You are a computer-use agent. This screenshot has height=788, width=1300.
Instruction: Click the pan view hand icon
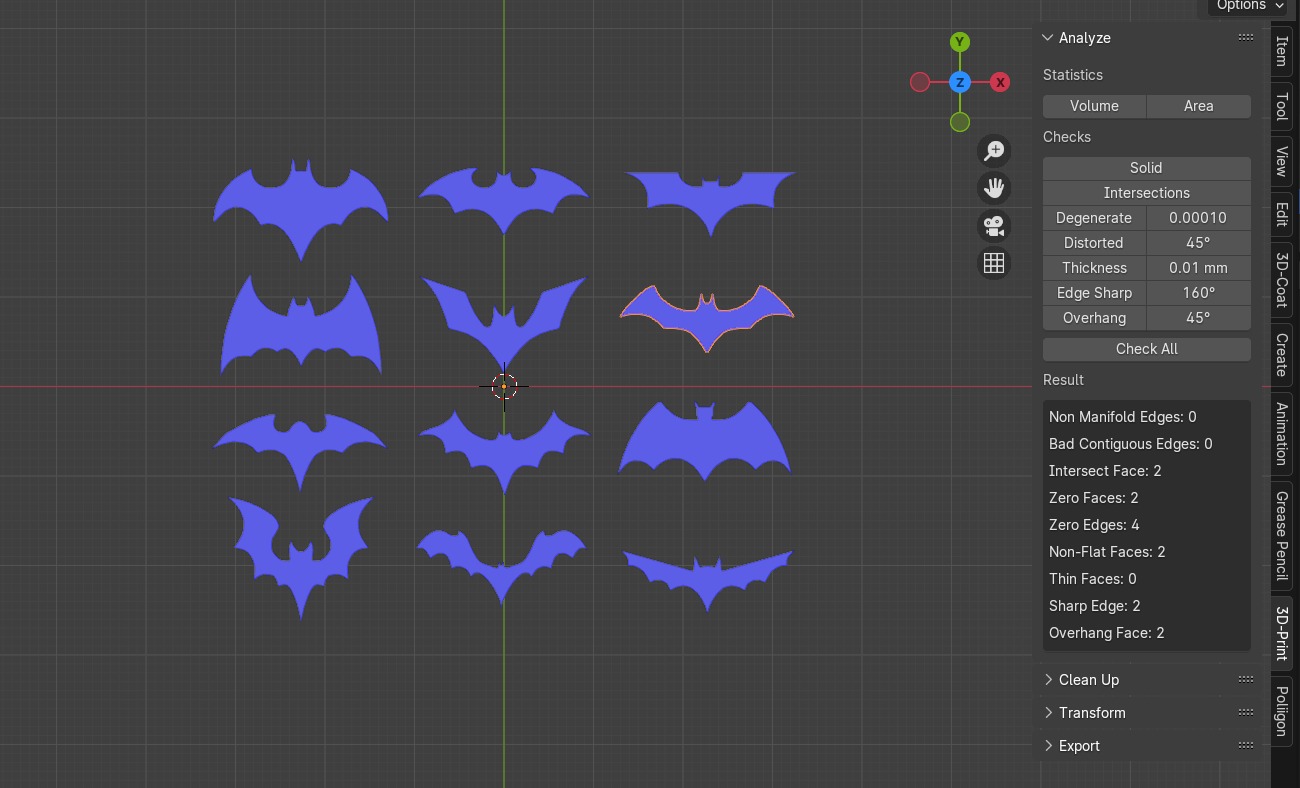pos(994,188)
